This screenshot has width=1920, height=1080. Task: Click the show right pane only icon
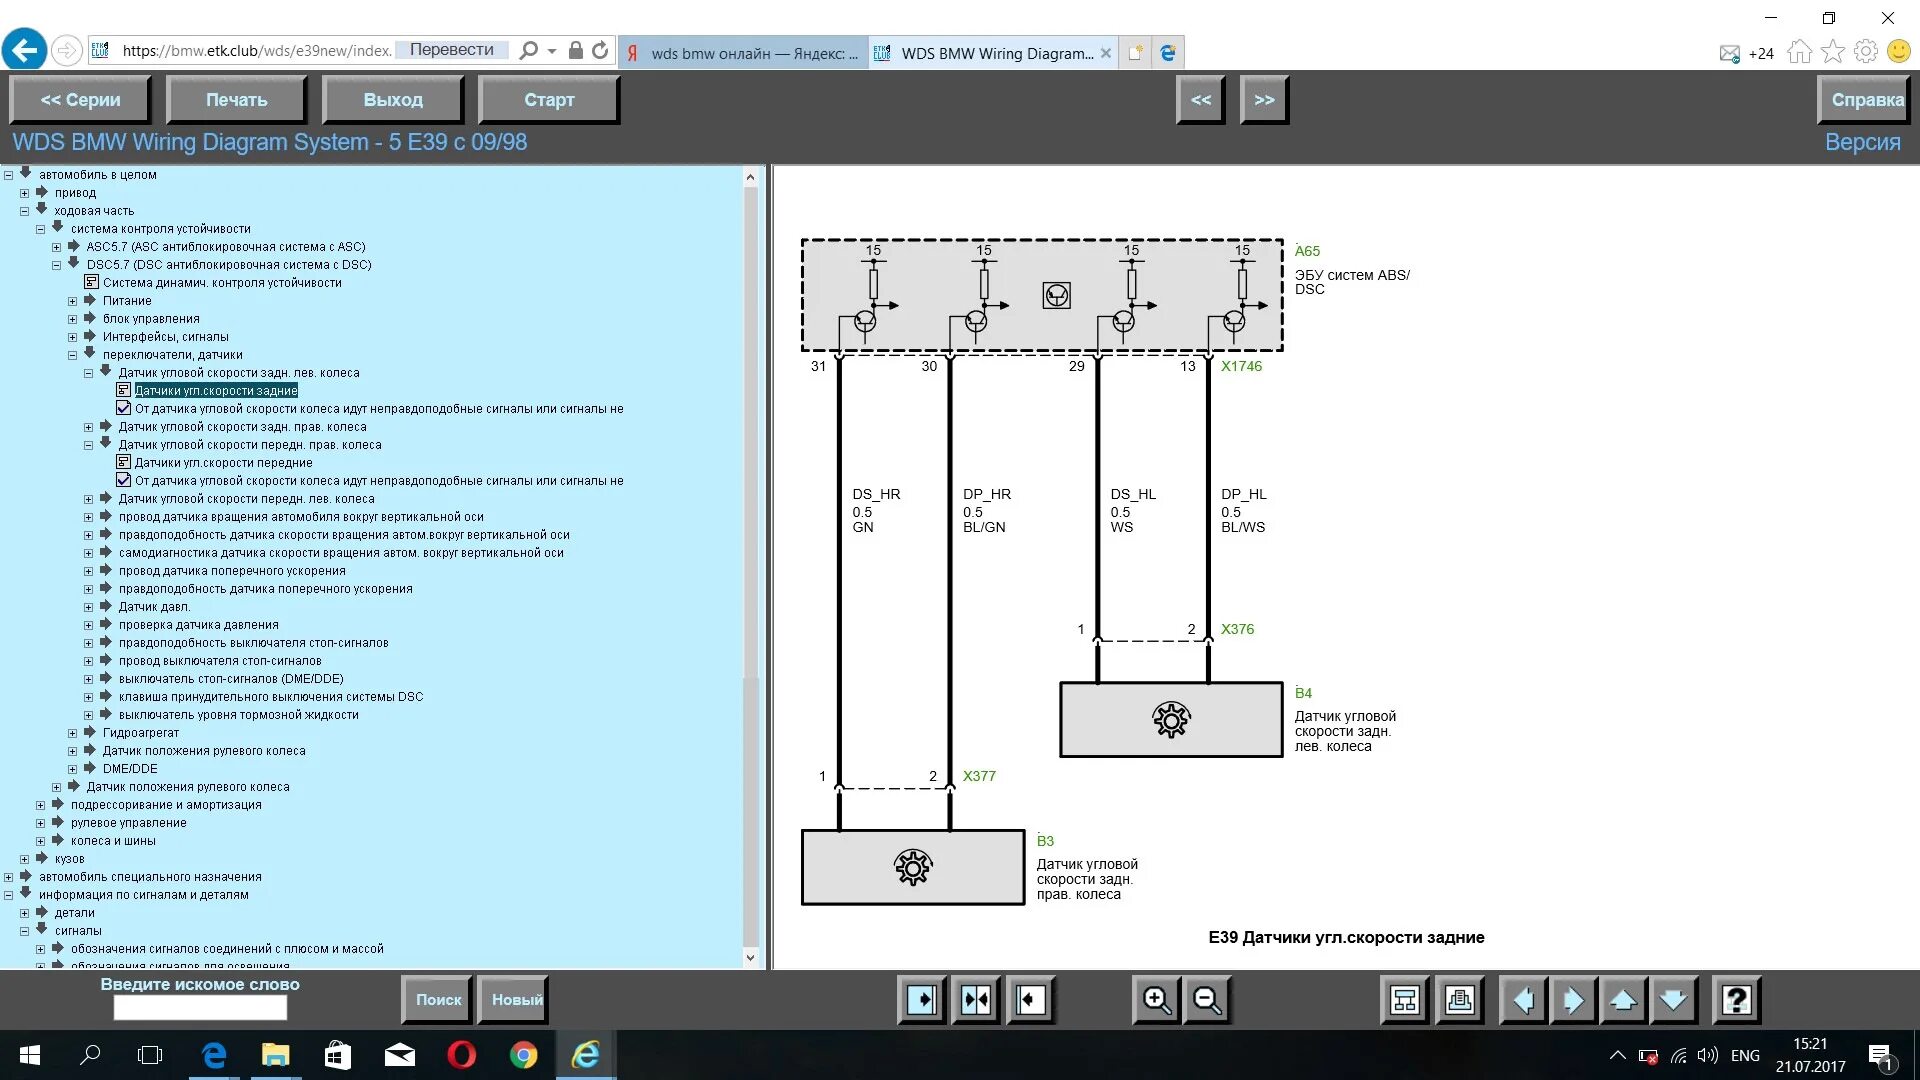point(1030,1000)
